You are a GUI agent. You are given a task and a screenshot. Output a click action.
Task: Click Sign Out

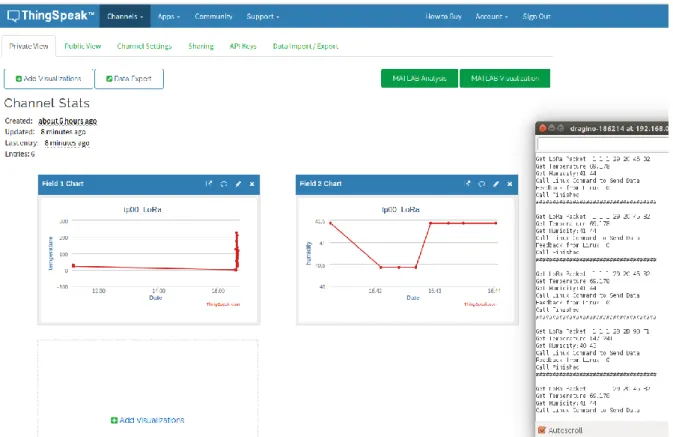(x=537, y=16)
